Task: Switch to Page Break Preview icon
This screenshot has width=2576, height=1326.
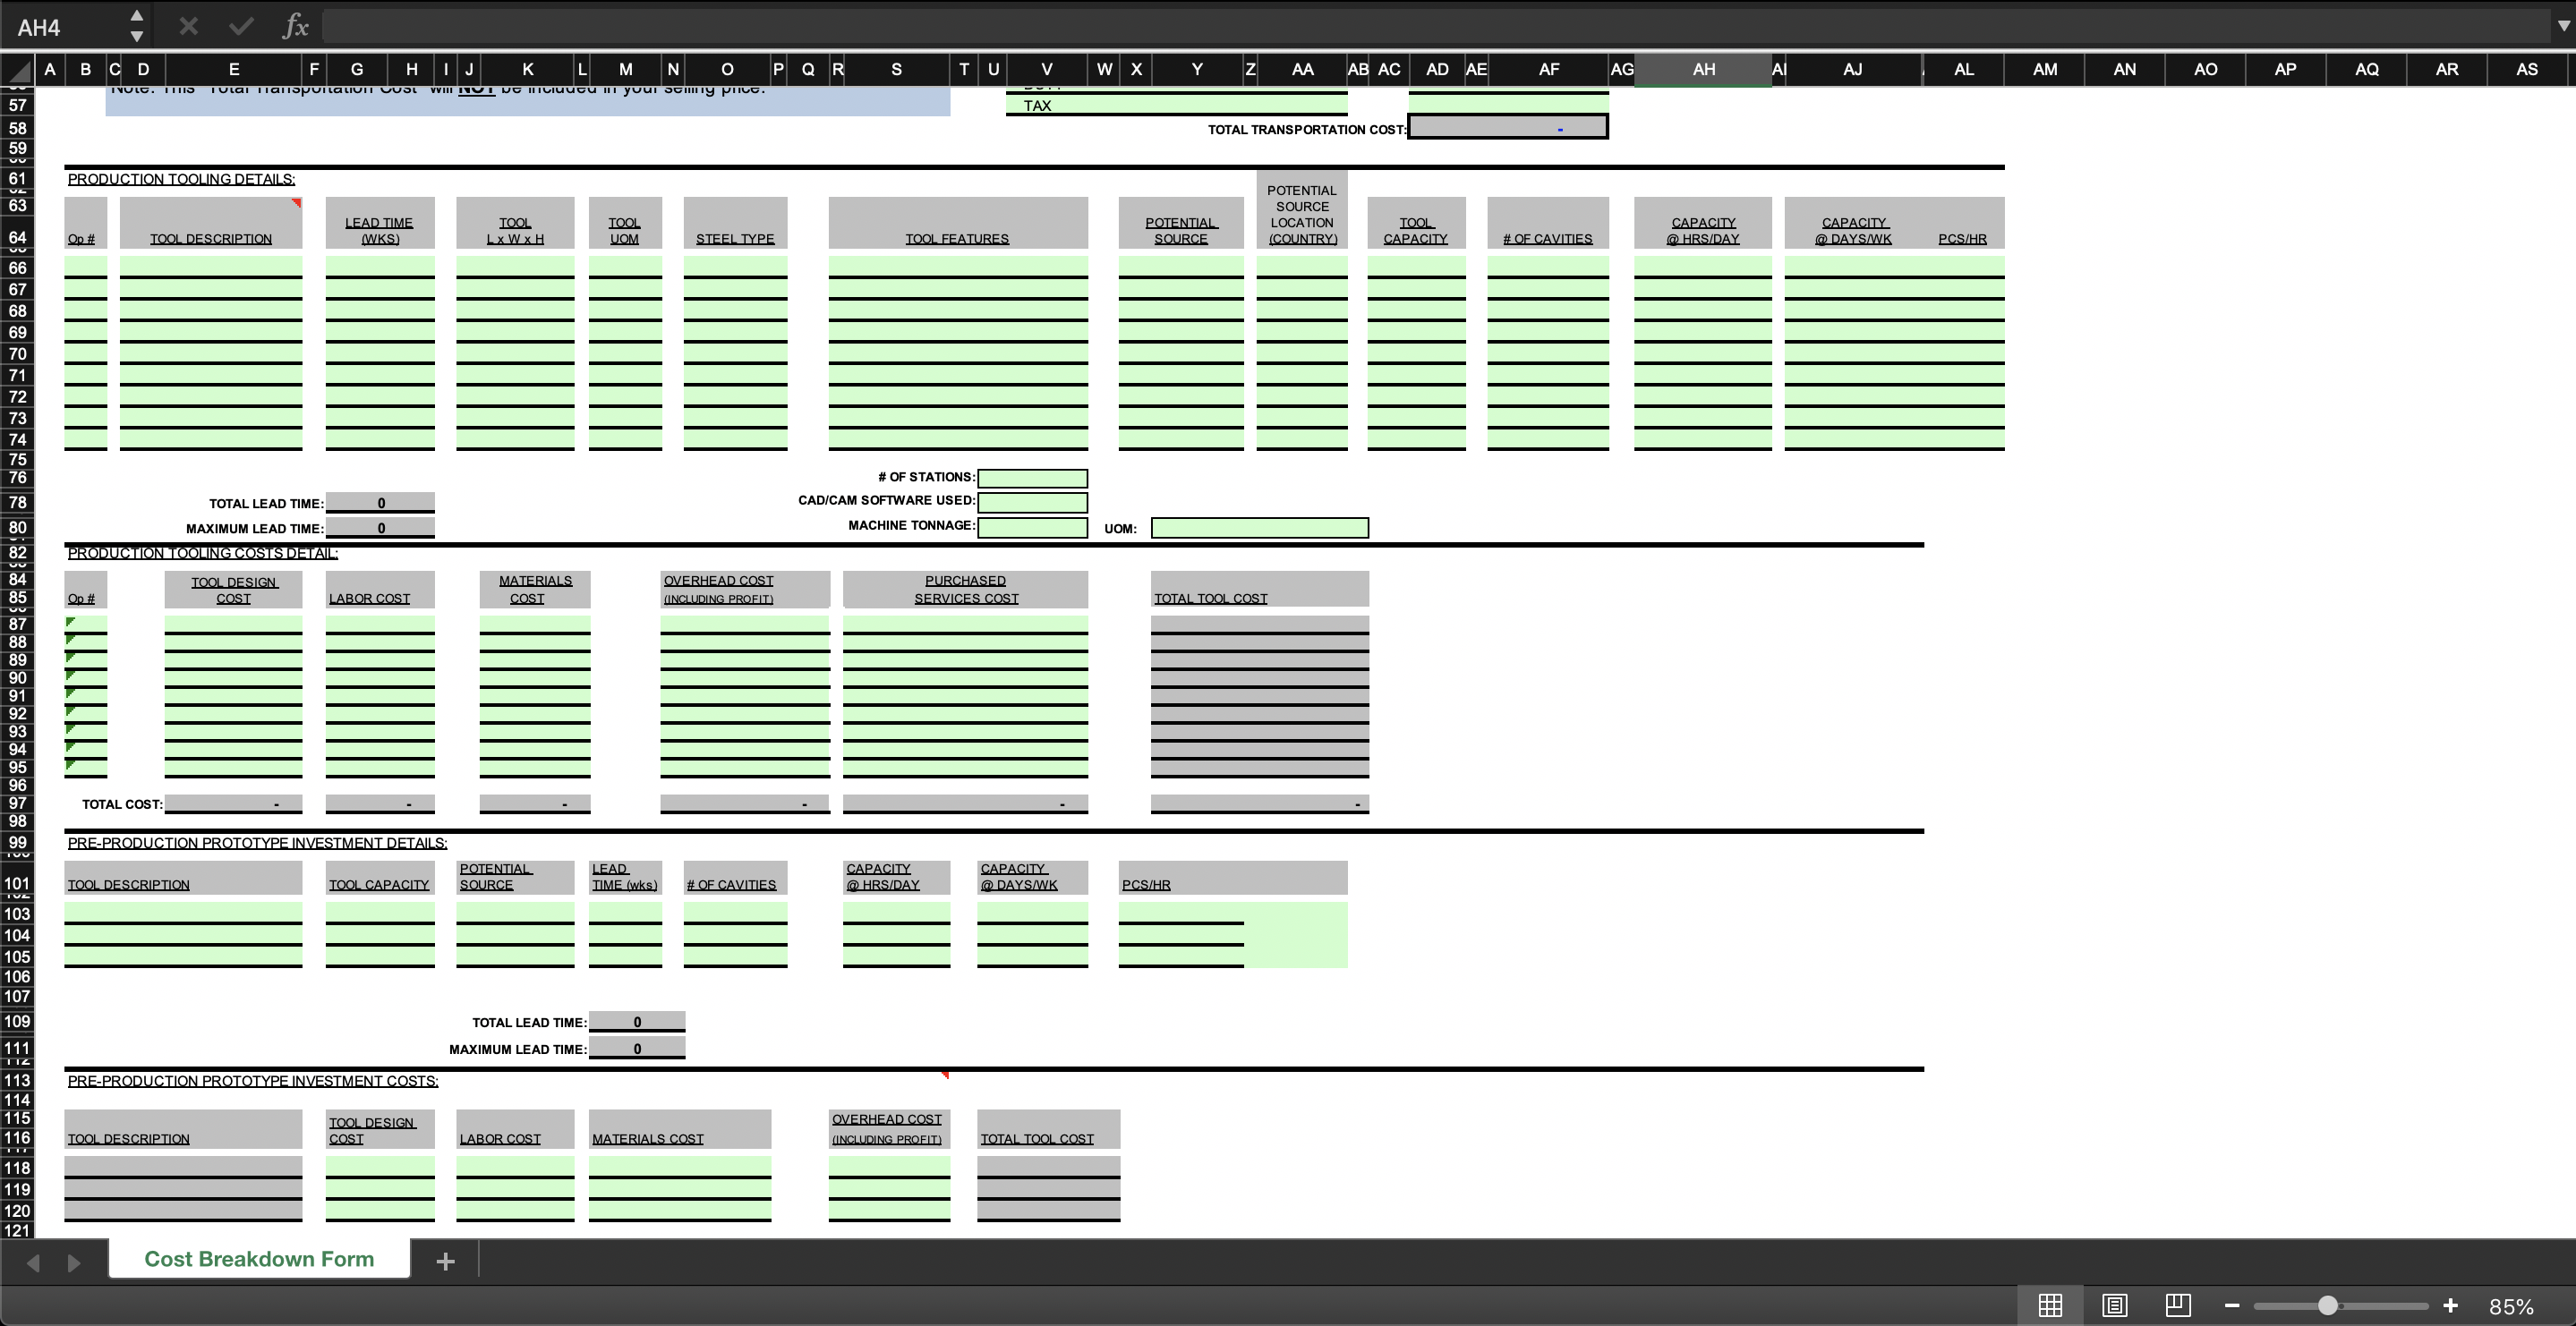Action: pyautogui.click(x=2177, y=1305)
